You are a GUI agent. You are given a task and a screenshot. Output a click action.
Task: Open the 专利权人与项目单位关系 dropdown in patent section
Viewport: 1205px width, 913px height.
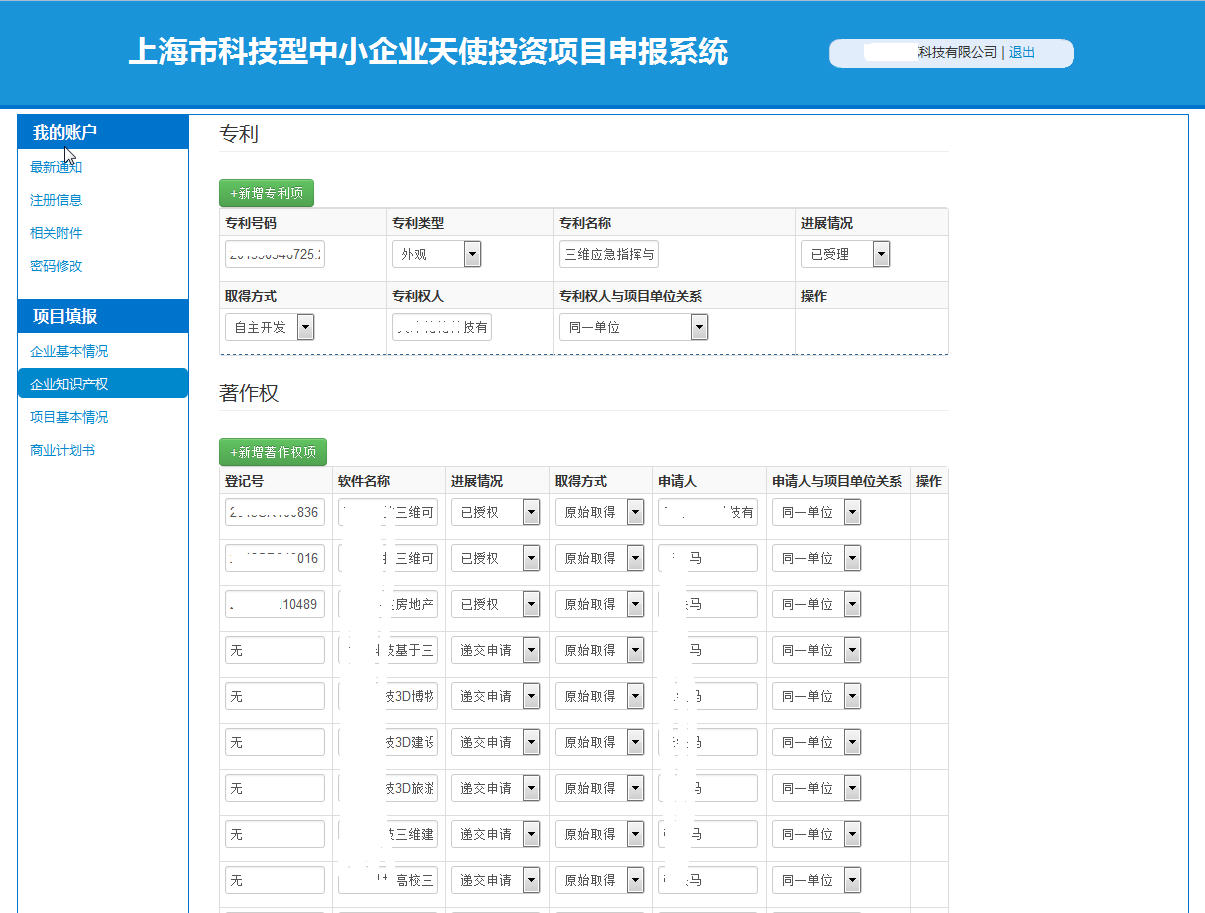pos(633,327)
